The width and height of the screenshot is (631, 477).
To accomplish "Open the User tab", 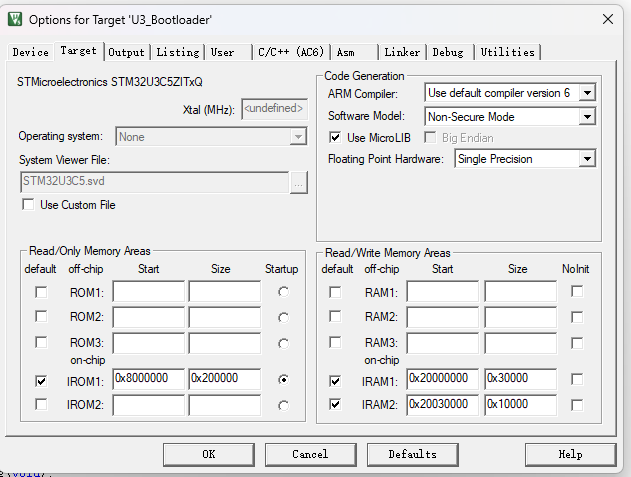I will 228,52.
